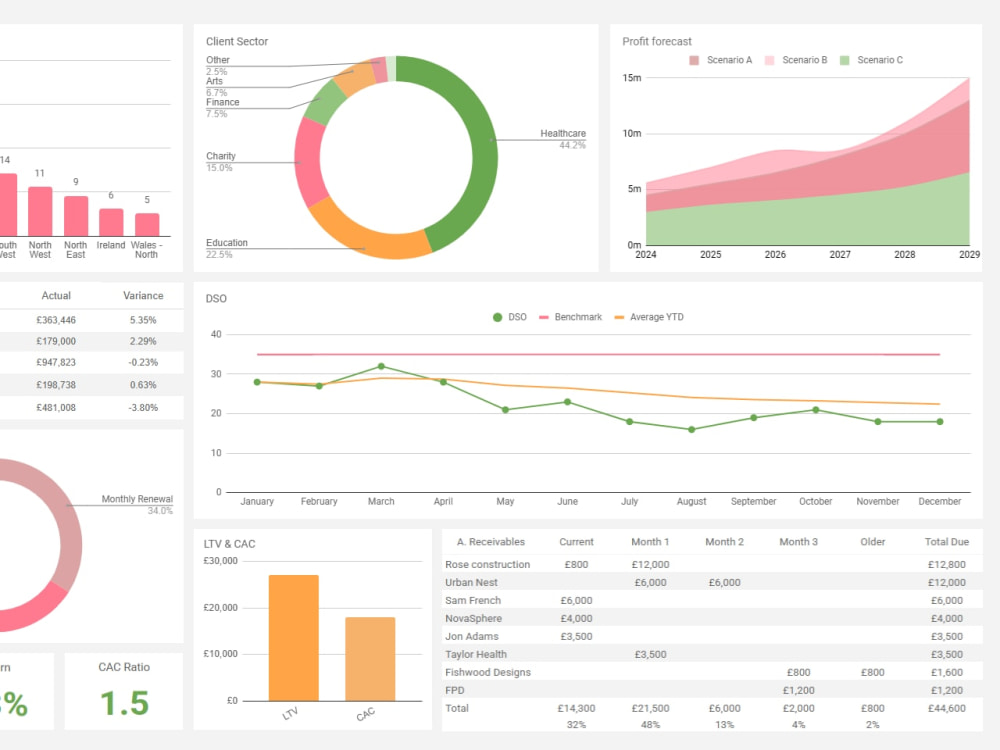
Task: Select the LTV bar in the LTV & CAC chart
Action: coord(293,635)
